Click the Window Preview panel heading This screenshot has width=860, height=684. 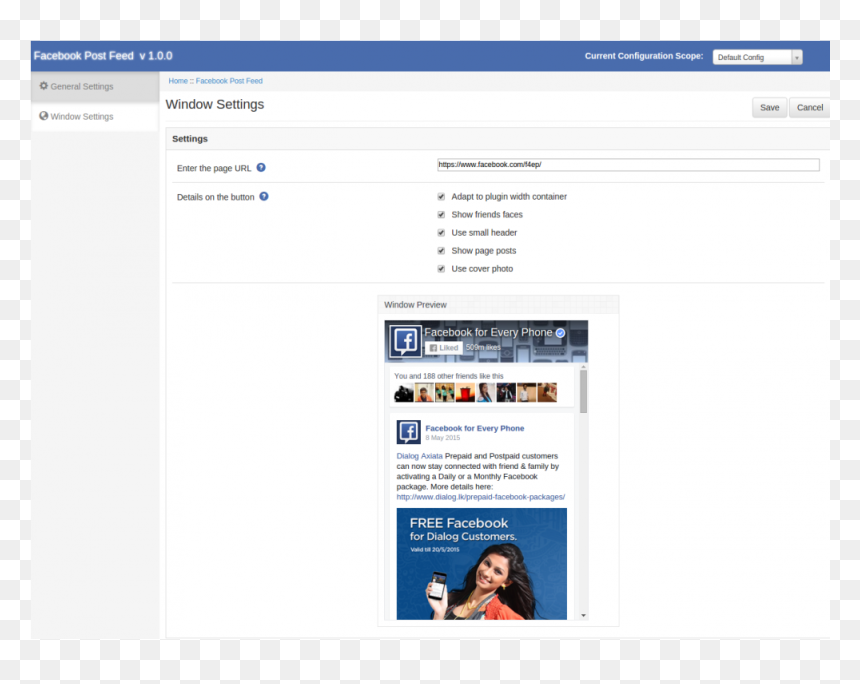point(415,305)
